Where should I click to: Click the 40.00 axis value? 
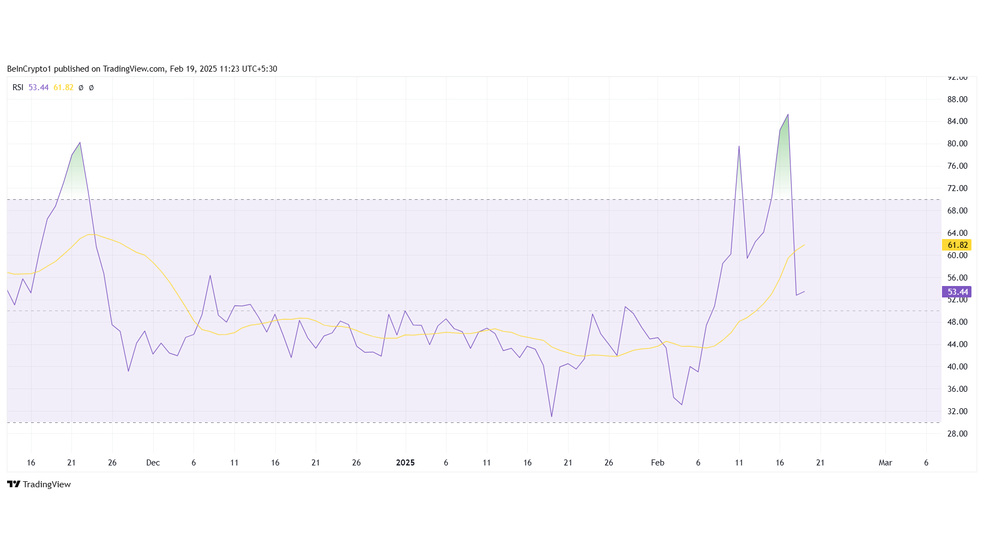[x=957, y=367]
